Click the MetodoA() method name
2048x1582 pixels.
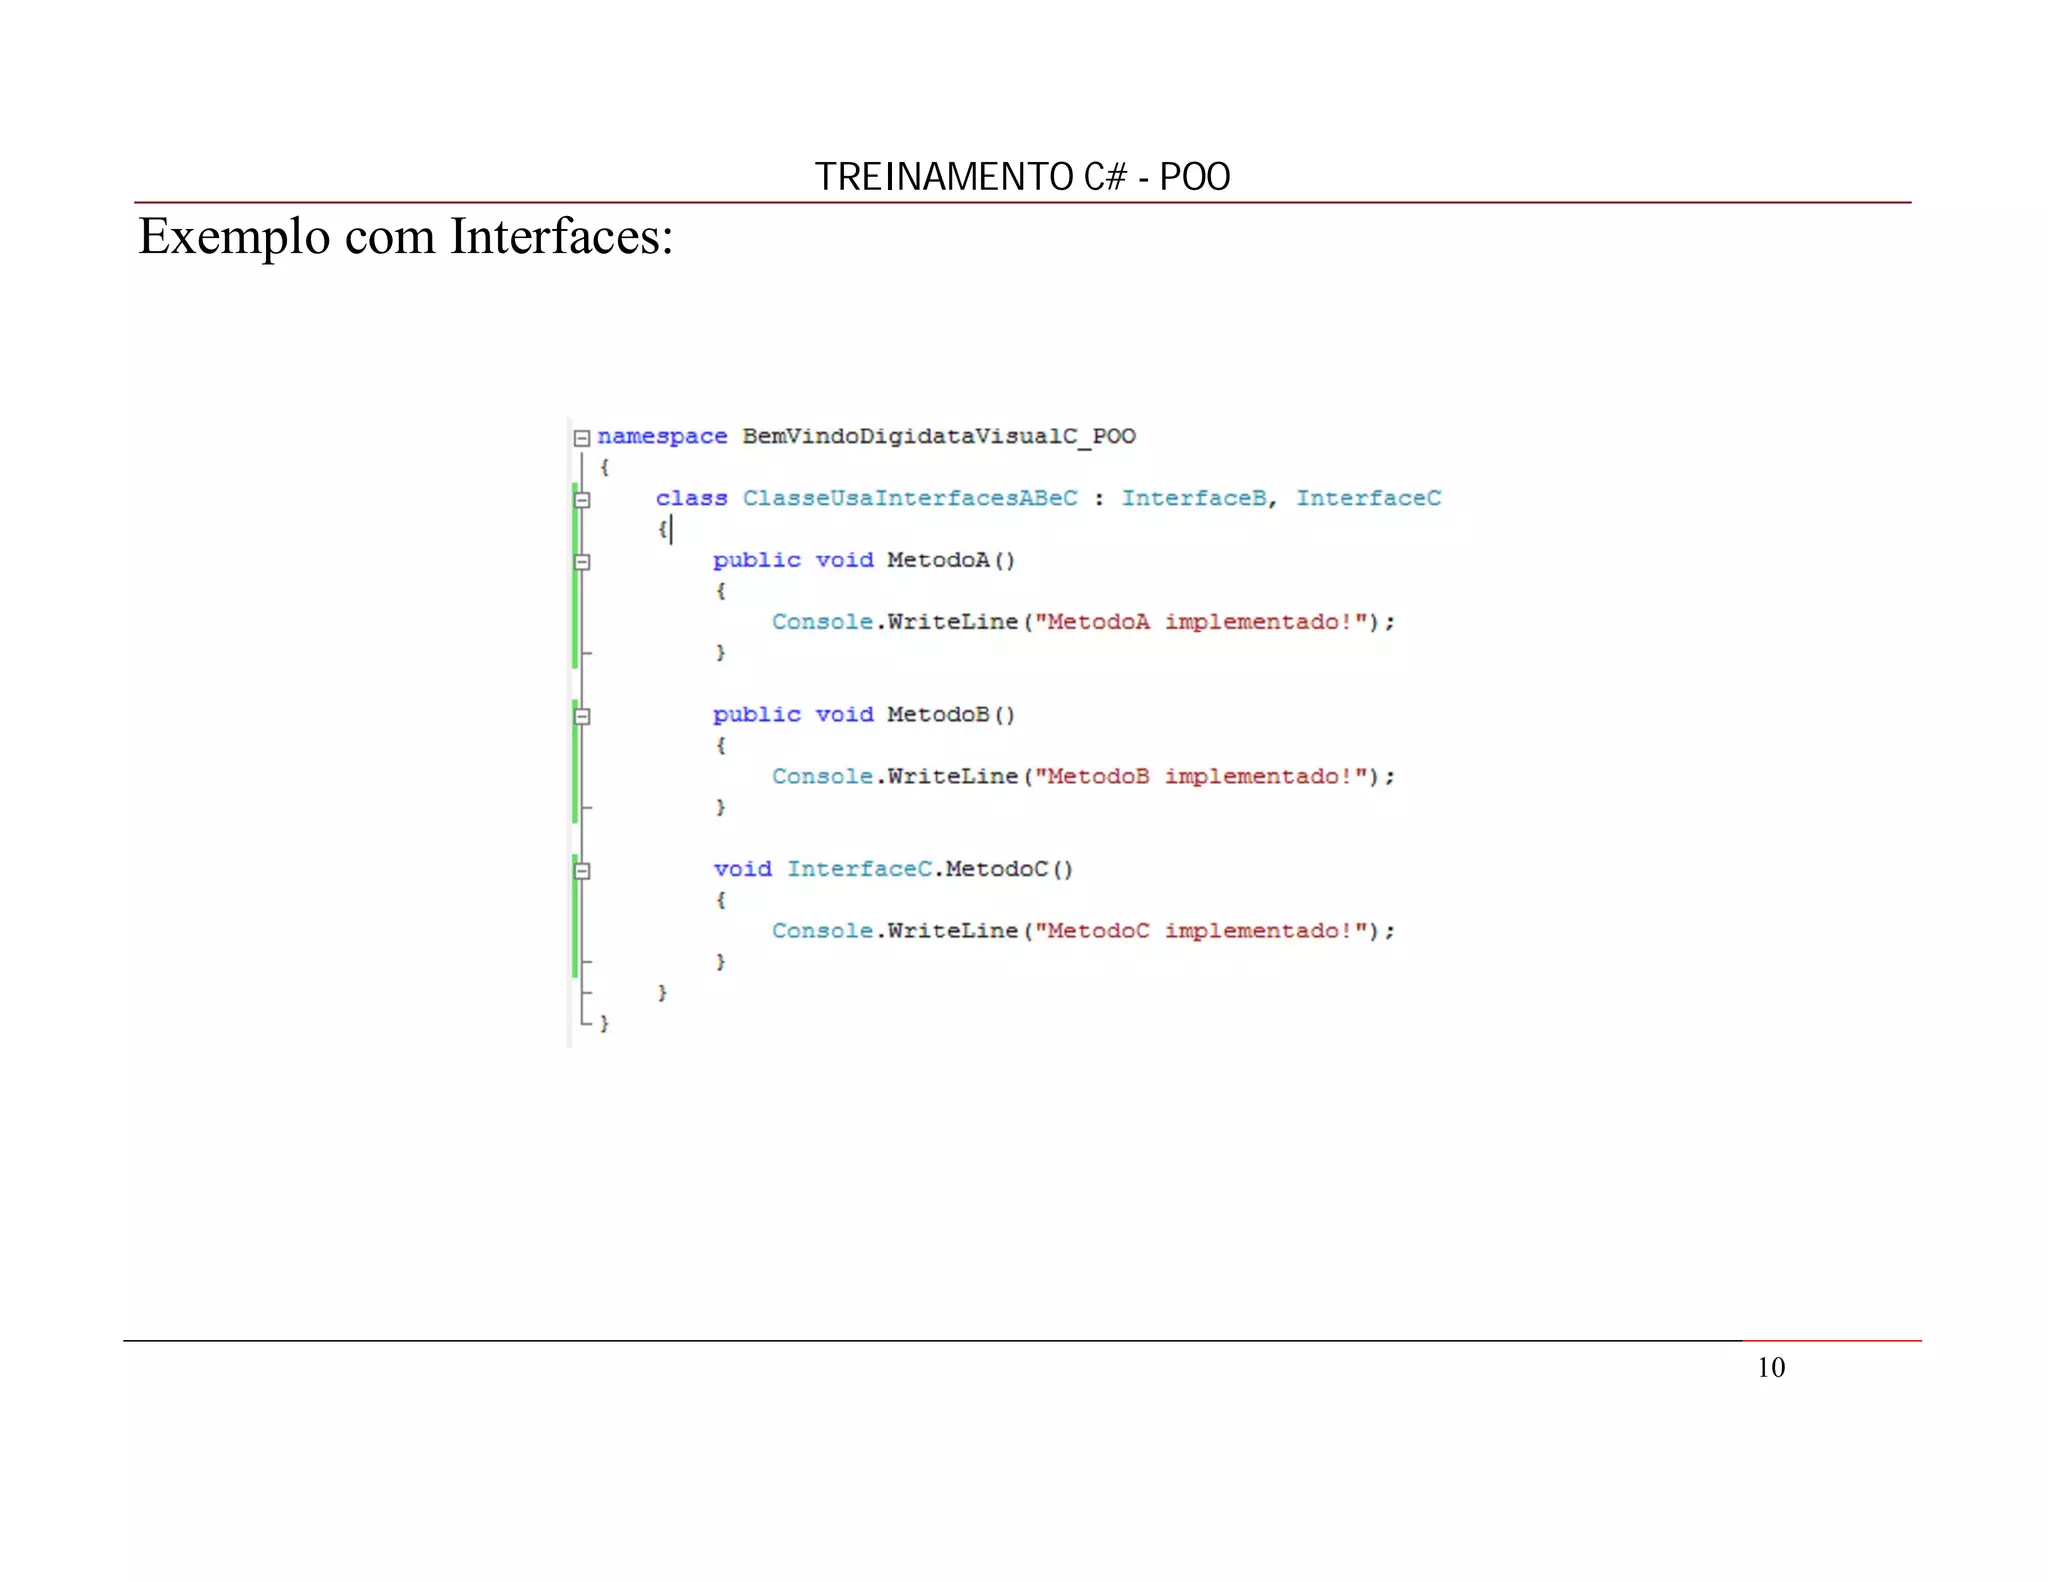pyautogui.click(x=951, y=560)
